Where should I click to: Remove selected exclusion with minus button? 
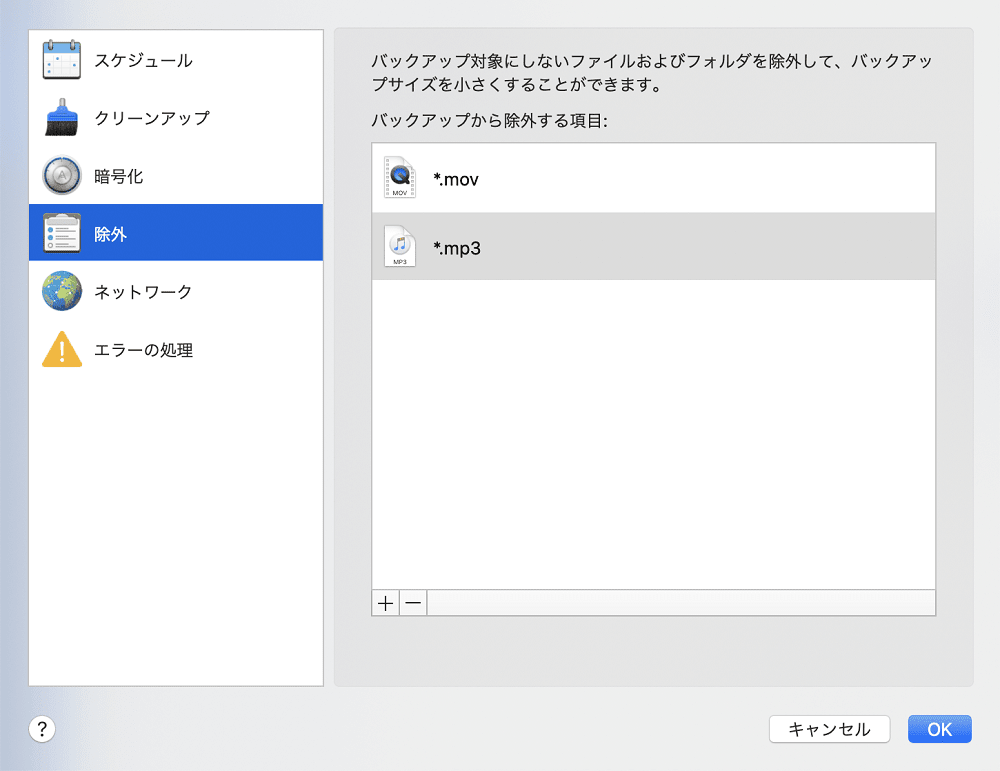point(413,603)
